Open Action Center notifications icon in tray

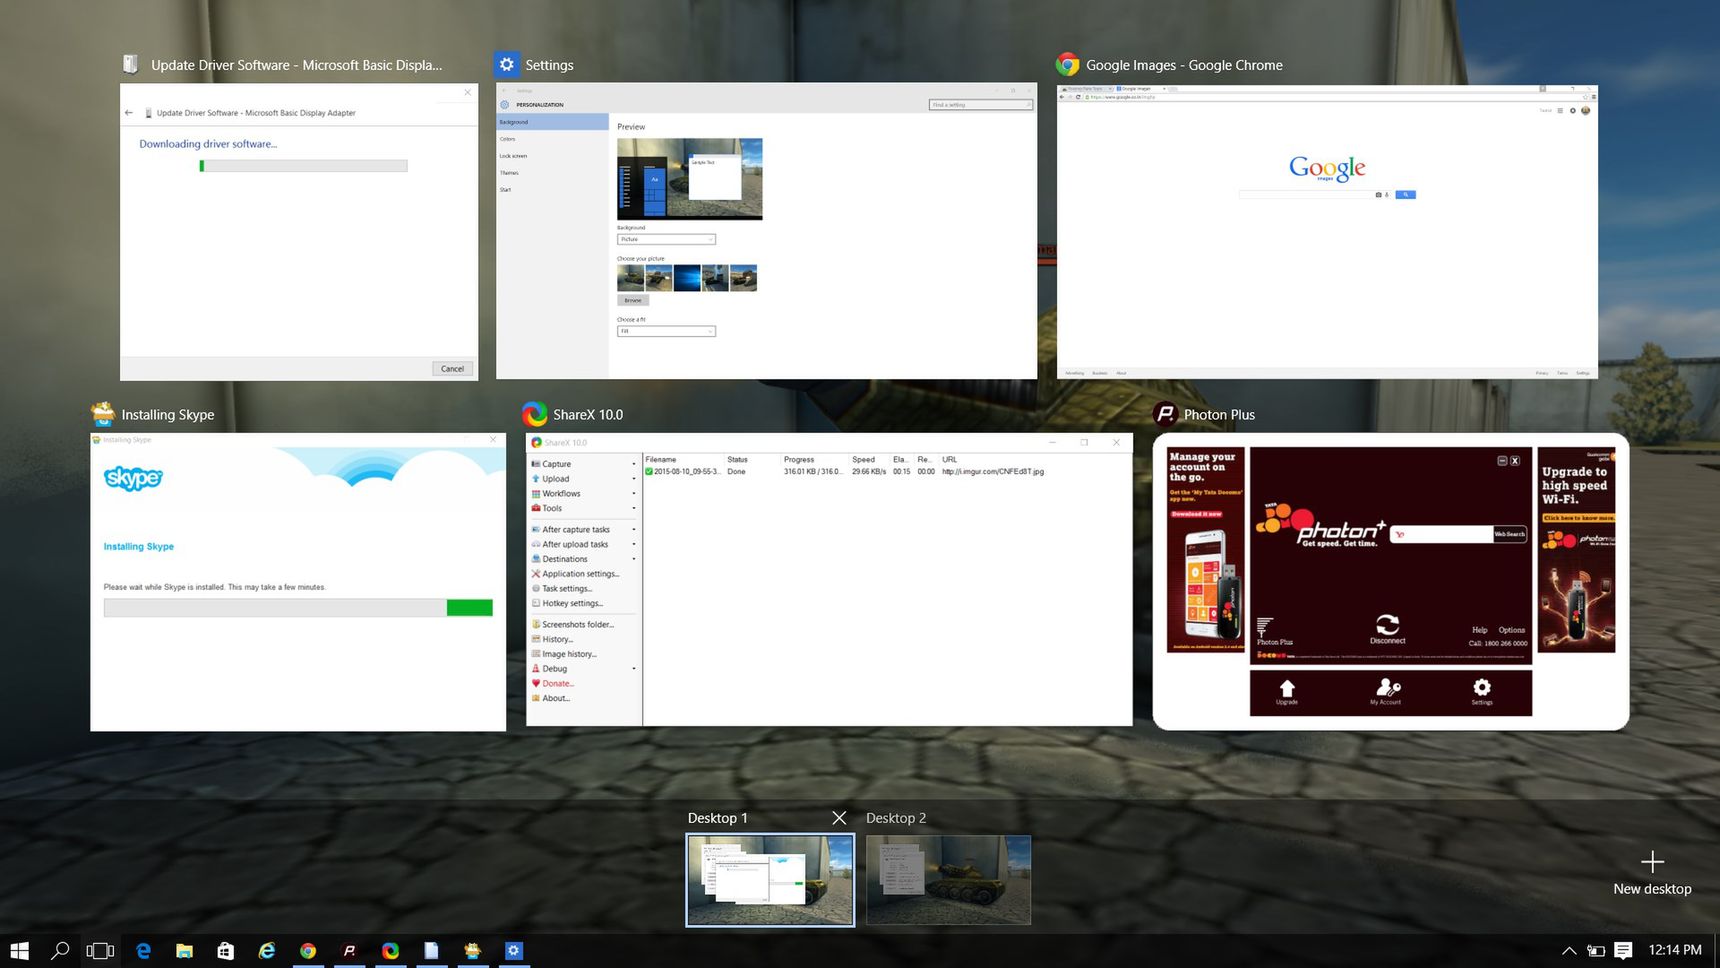pyautogui.click(x=1623, y=951)
